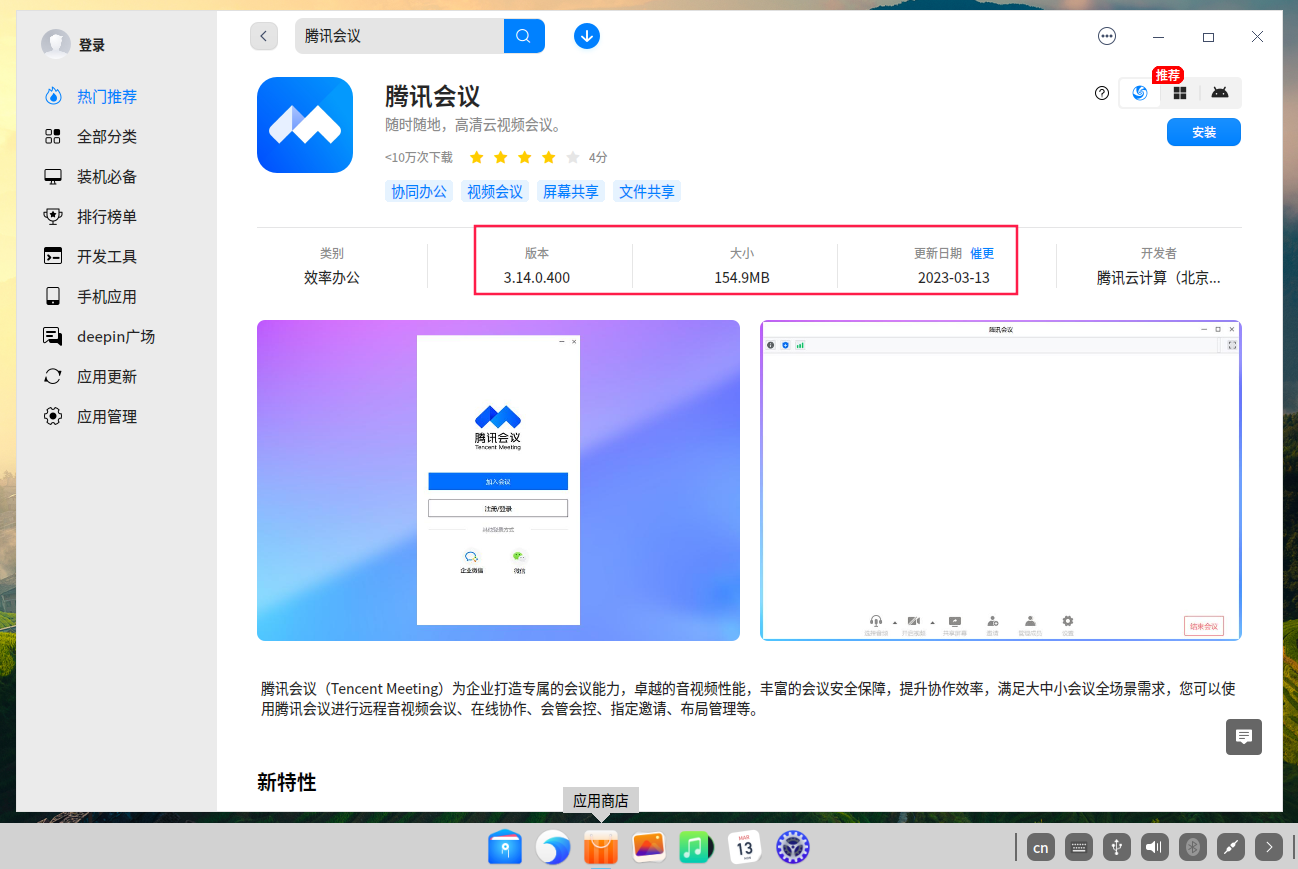Select the Windows version toggle

point(1180,93)
